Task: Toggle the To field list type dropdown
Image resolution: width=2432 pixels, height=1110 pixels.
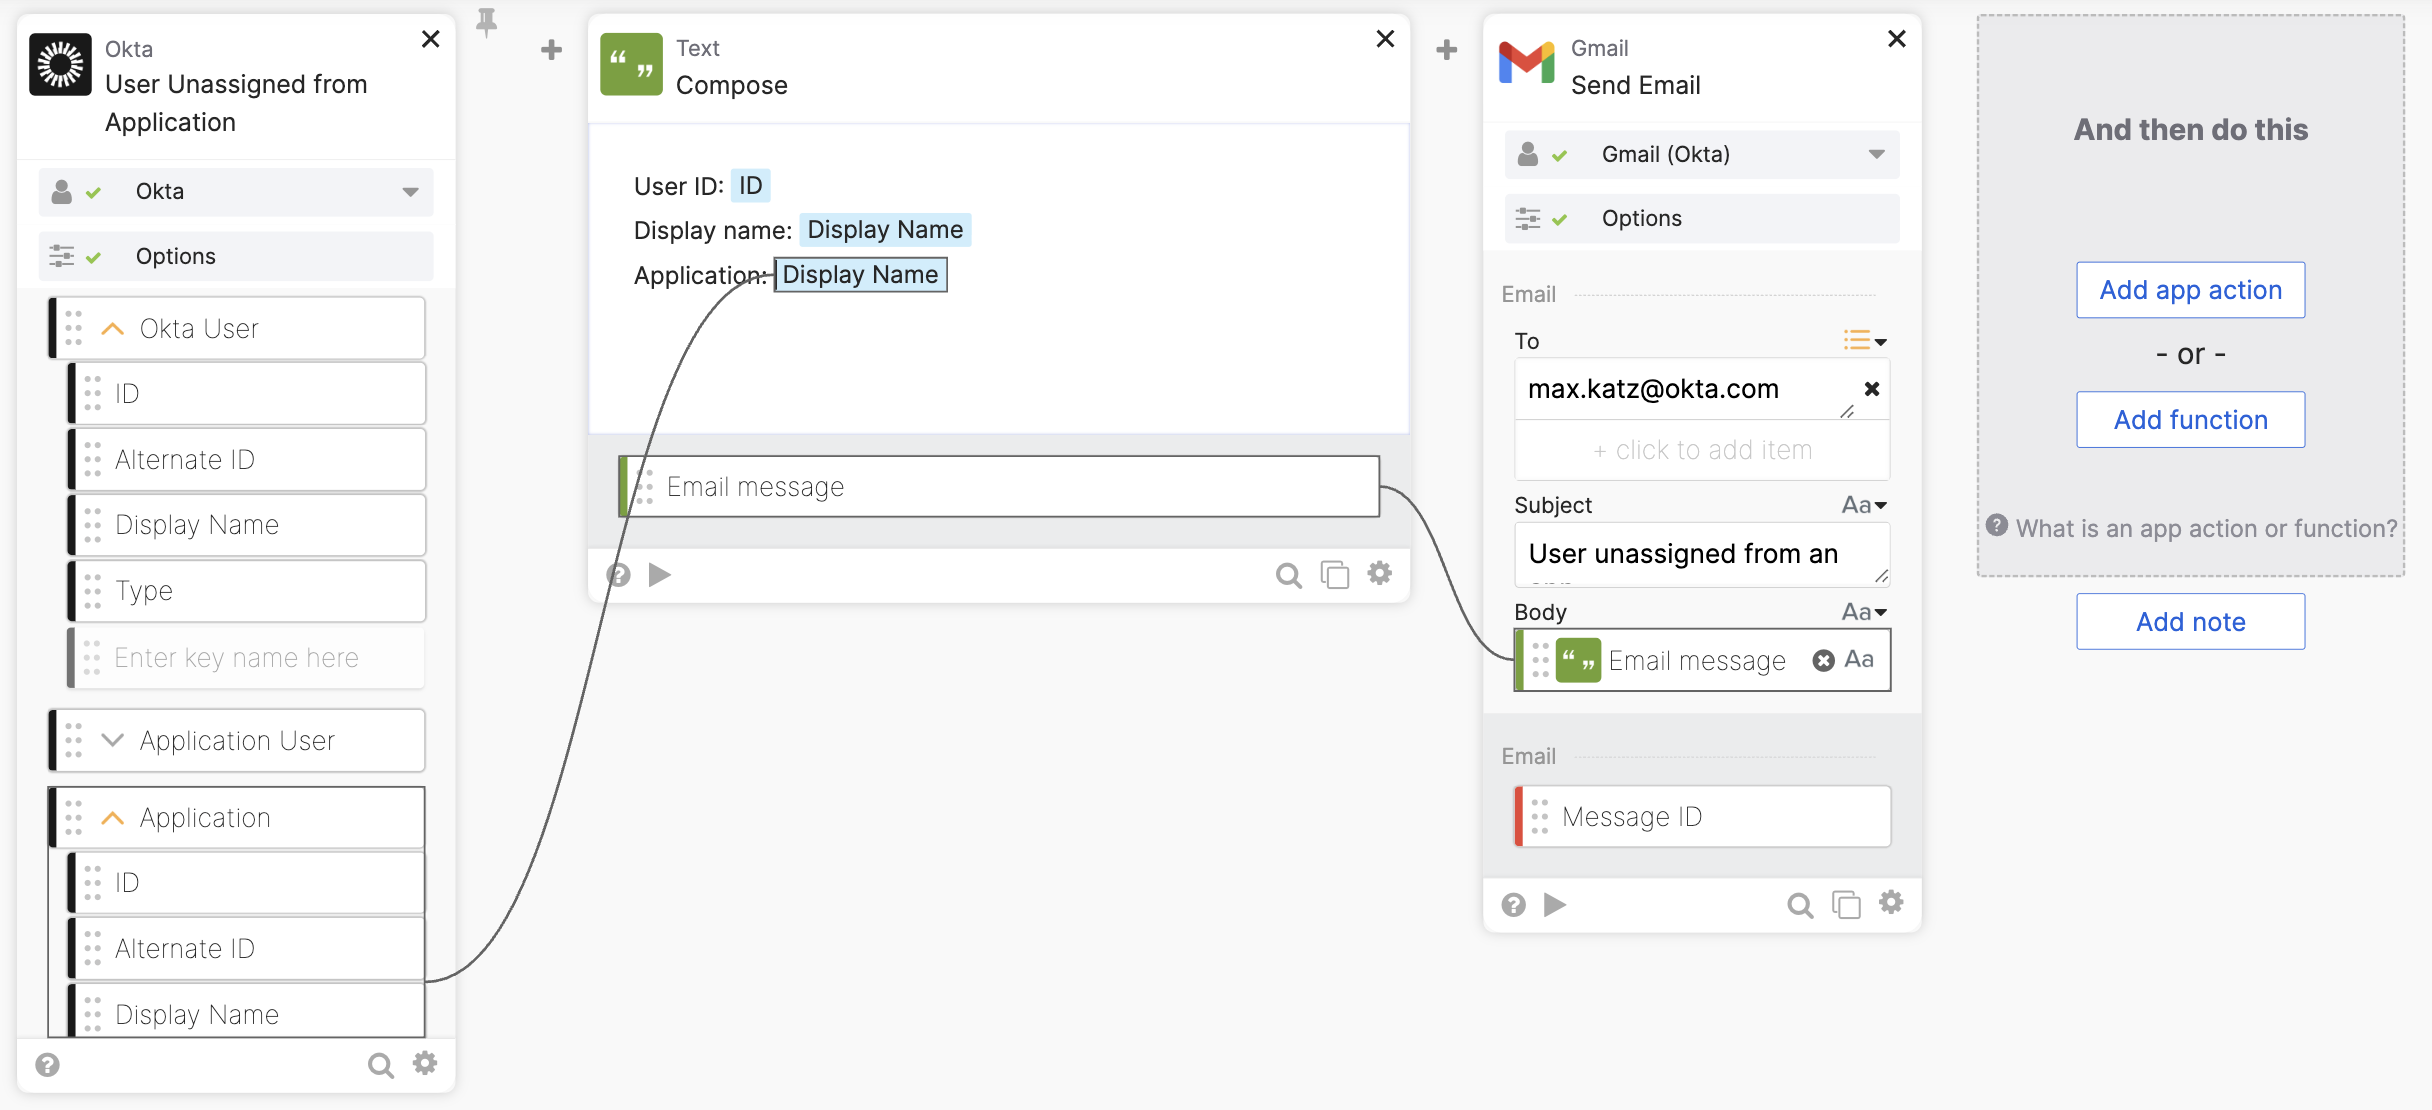Action: (1865, 341)
